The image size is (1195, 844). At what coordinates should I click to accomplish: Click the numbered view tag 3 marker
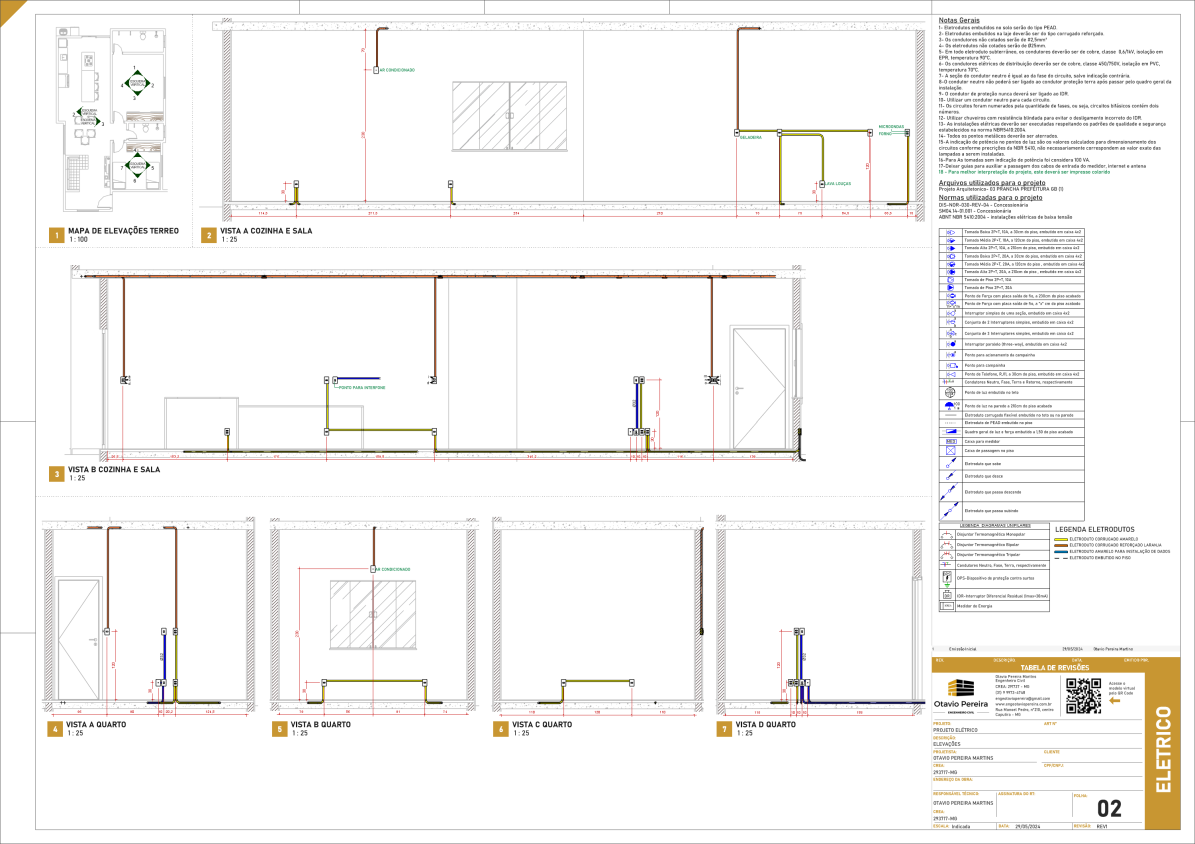tap(58, 474)
